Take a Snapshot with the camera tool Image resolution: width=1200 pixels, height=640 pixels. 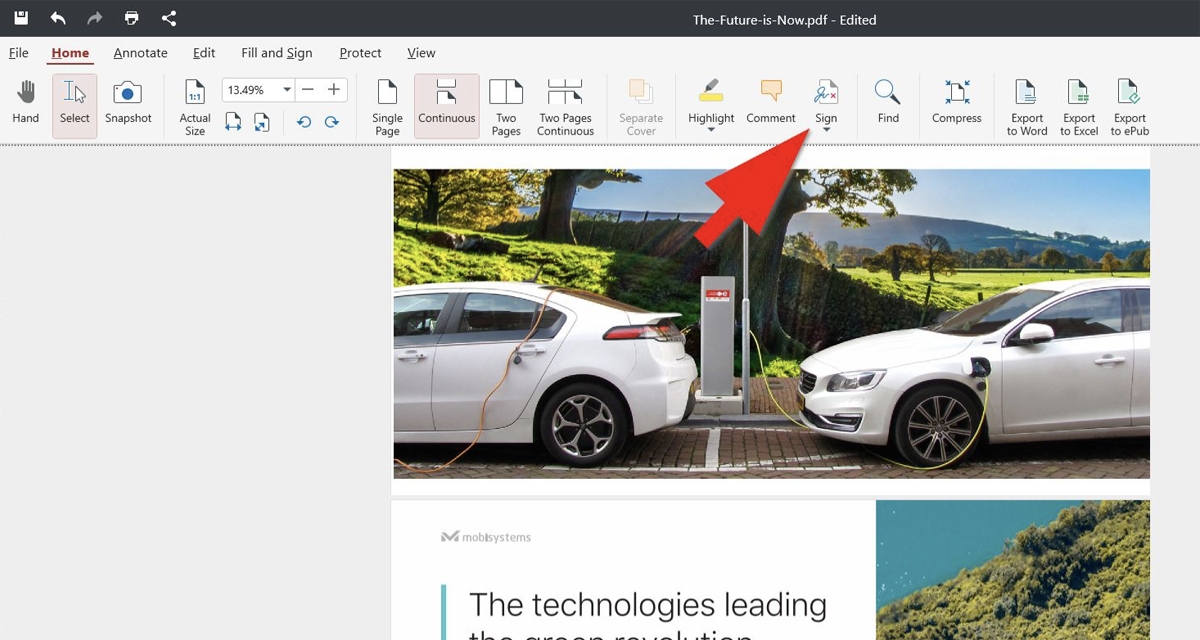click(128, 104)
